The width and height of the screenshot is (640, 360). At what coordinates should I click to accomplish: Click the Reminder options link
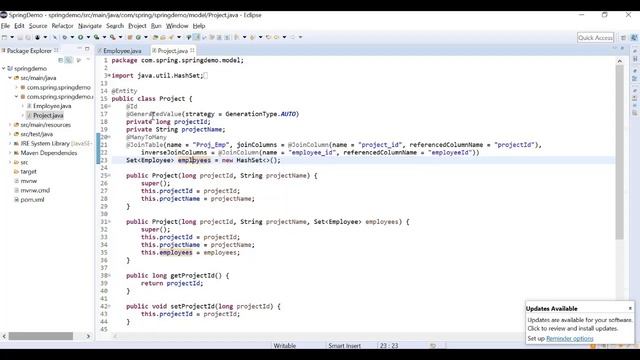[x=569, y=338]
